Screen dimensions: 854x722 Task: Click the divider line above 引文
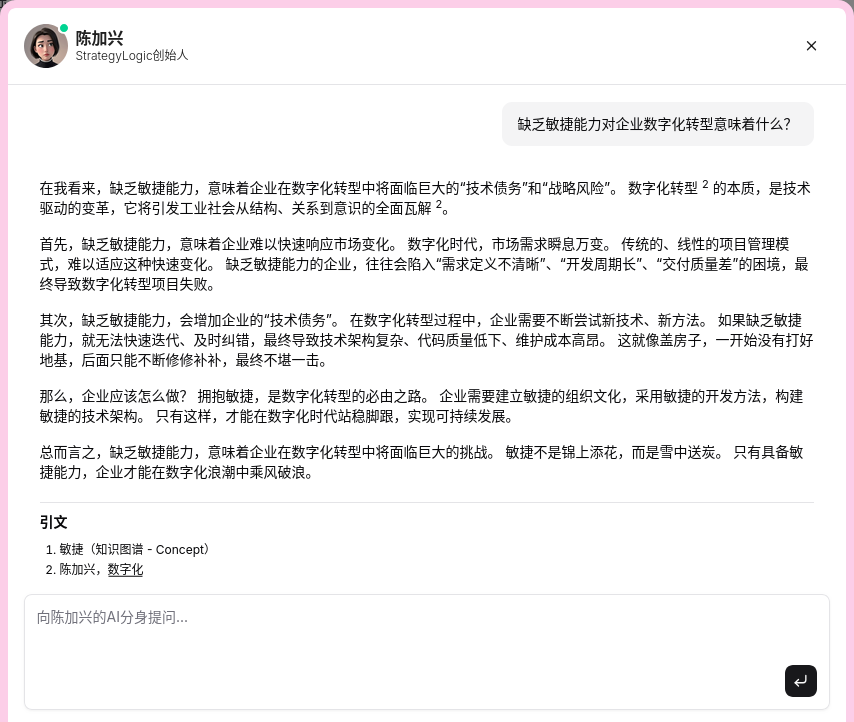[426, 502]
